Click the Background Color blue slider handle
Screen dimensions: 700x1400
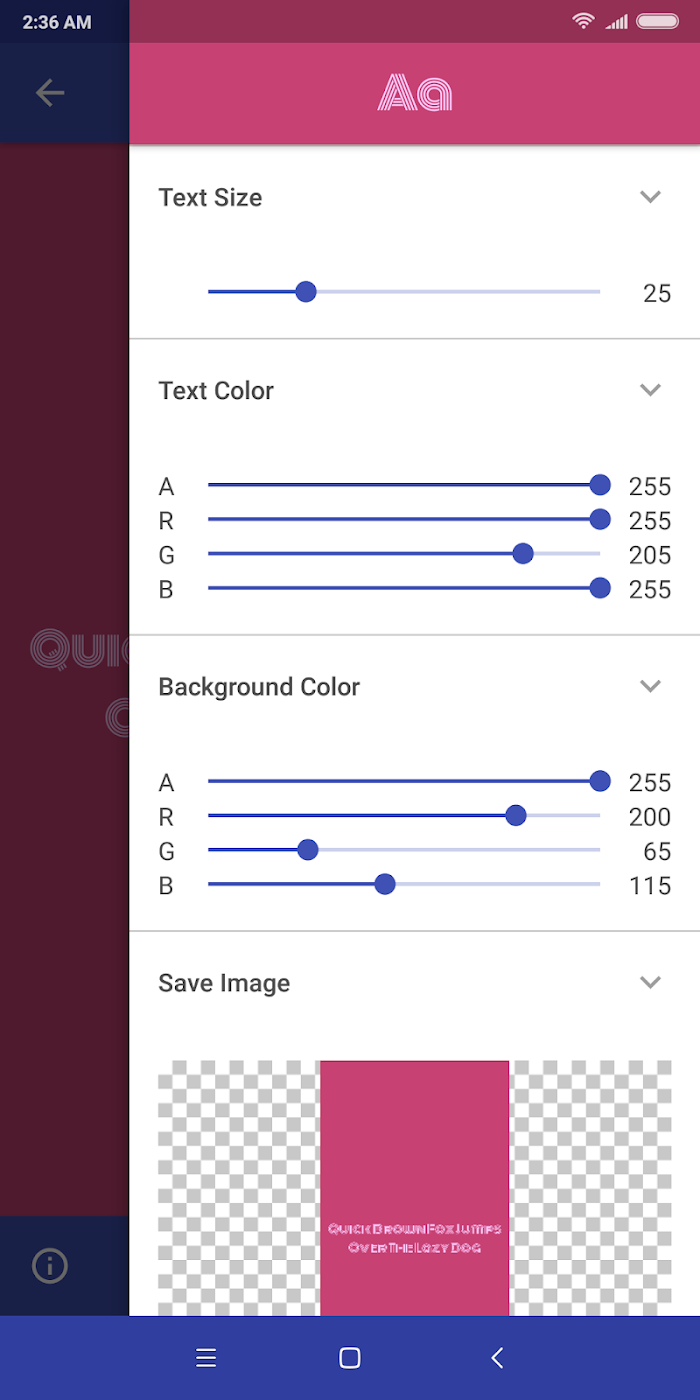coord(385,884)
